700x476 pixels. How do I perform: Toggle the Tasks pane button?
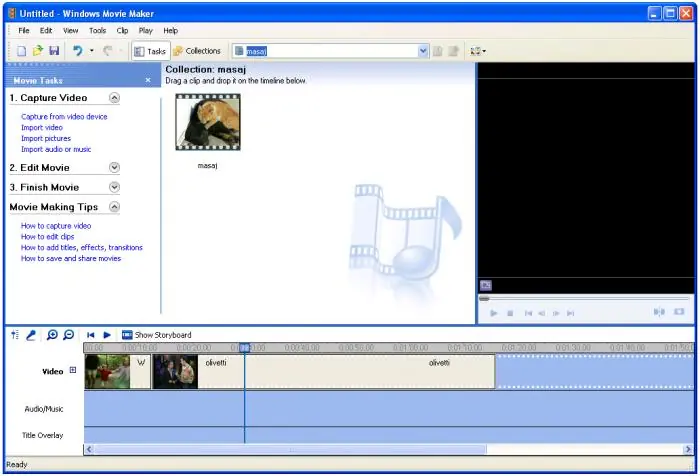[x=150, y=51]
